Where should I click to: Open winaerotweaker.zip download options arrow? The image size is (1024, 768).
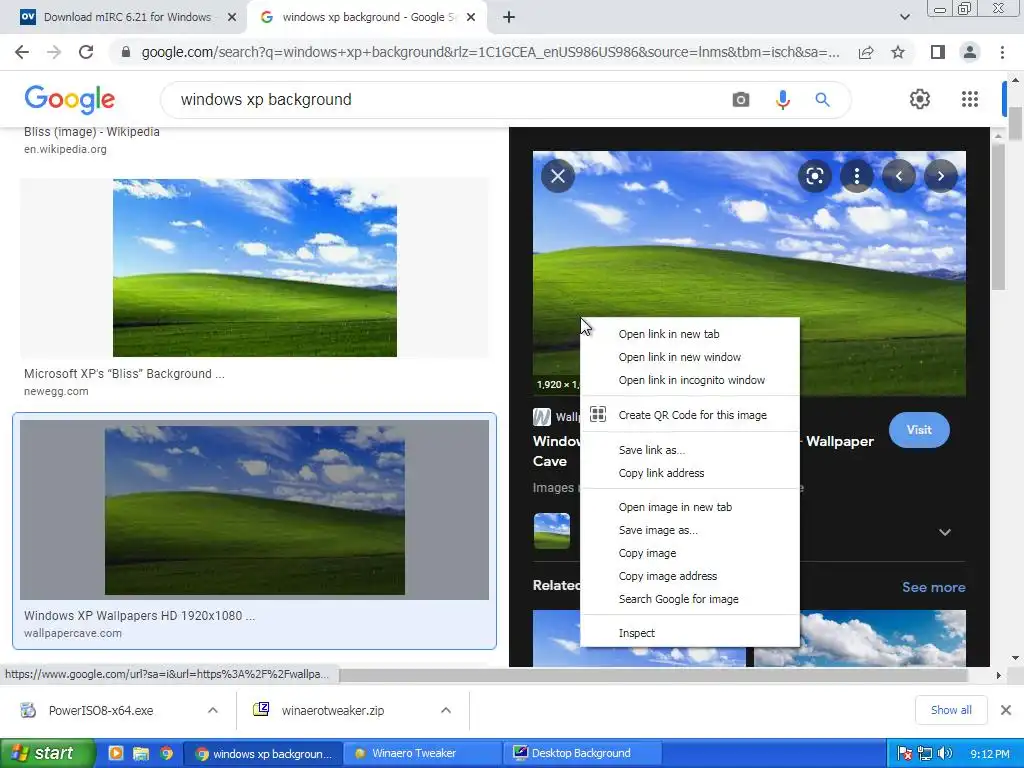pyautogui.click(x=446, y=710)
